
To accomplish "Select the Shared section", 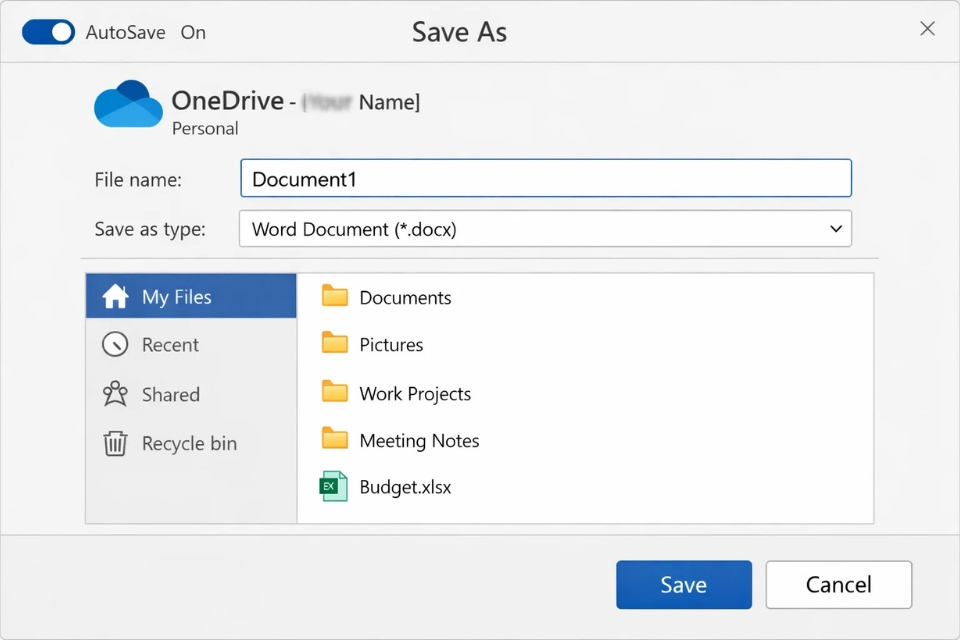I will click(172, 394).
